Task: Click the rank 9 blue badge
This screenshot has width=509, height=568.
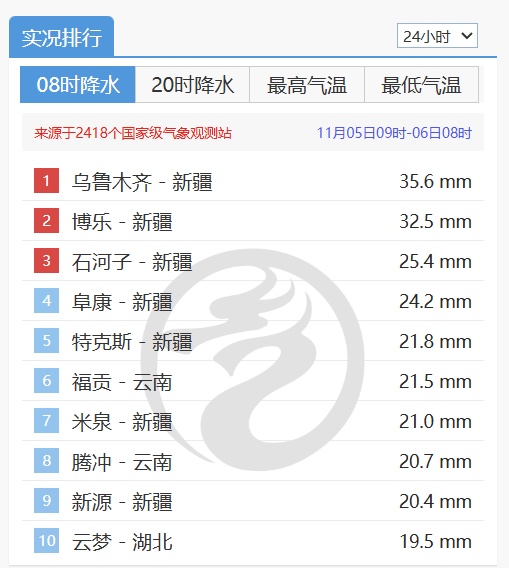Action: coord(46,501)
